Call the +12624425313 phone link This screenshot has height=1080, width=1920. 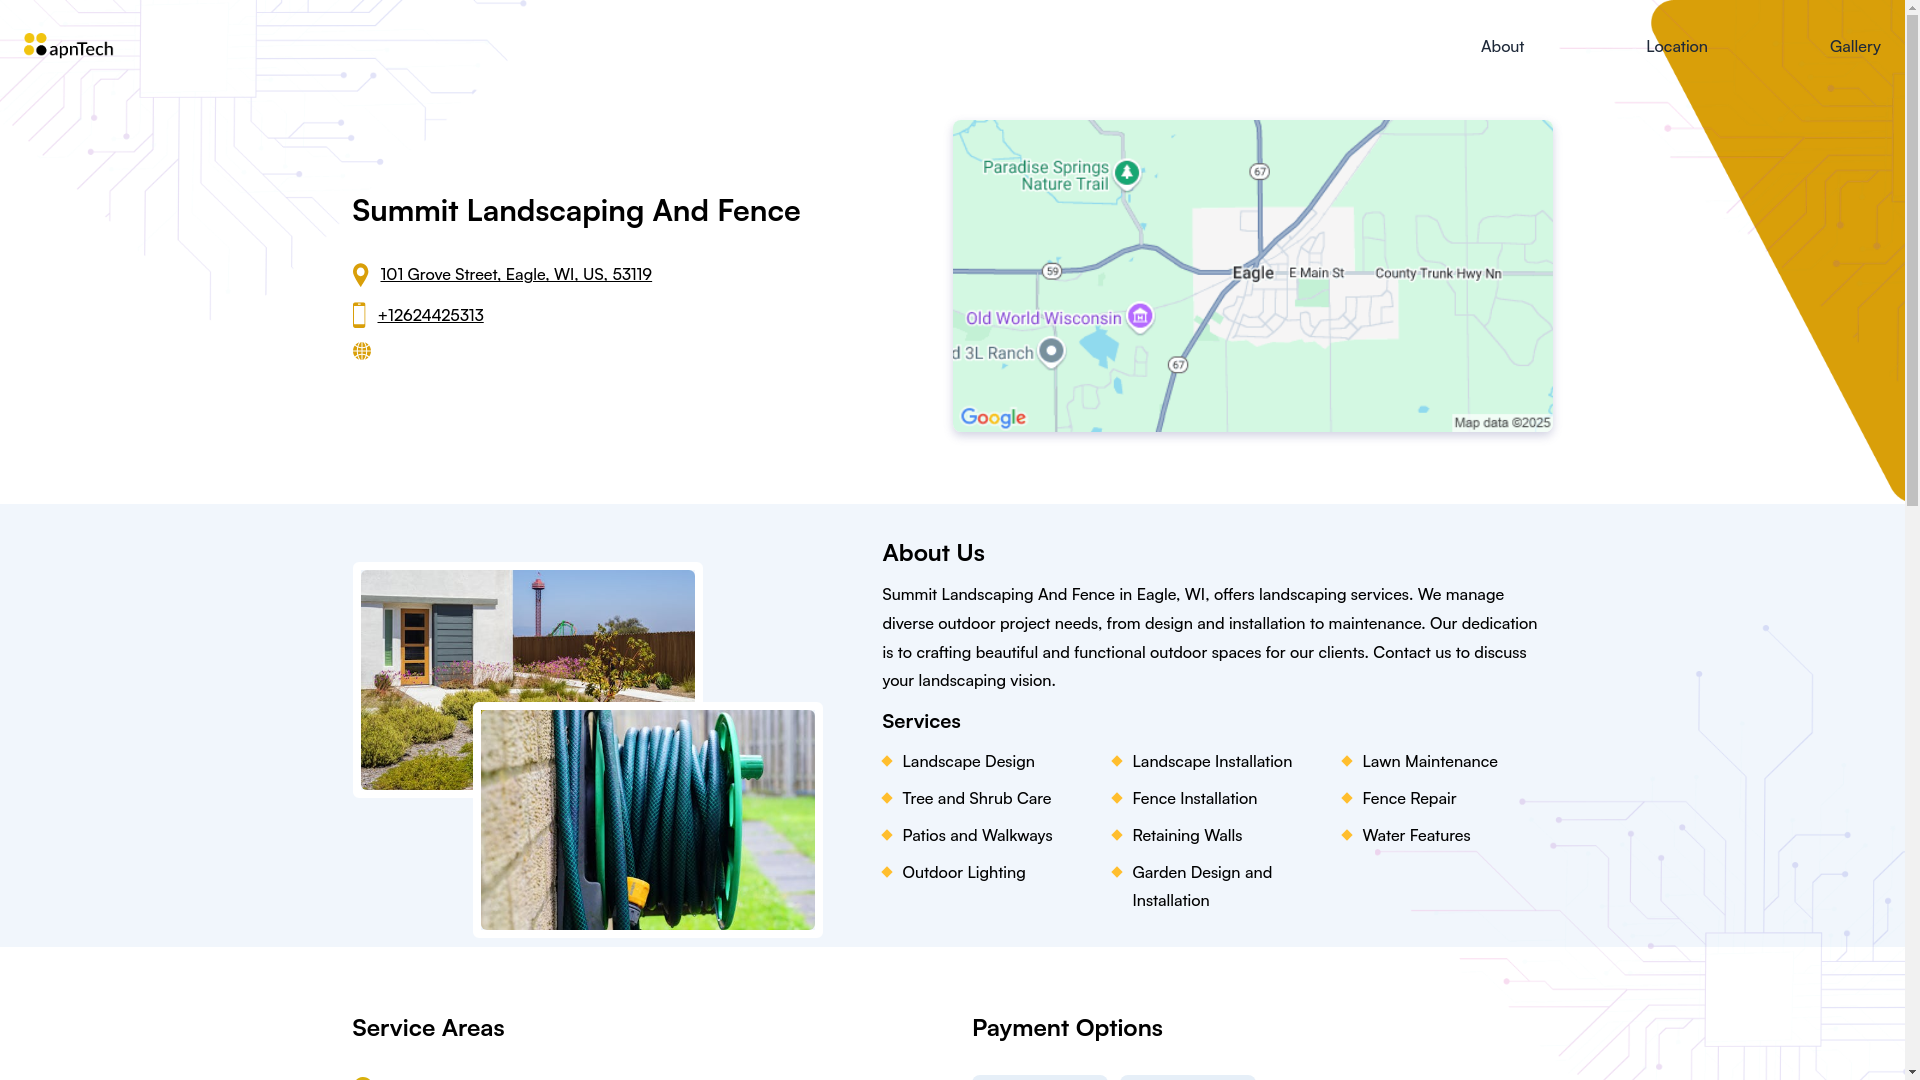431,315
